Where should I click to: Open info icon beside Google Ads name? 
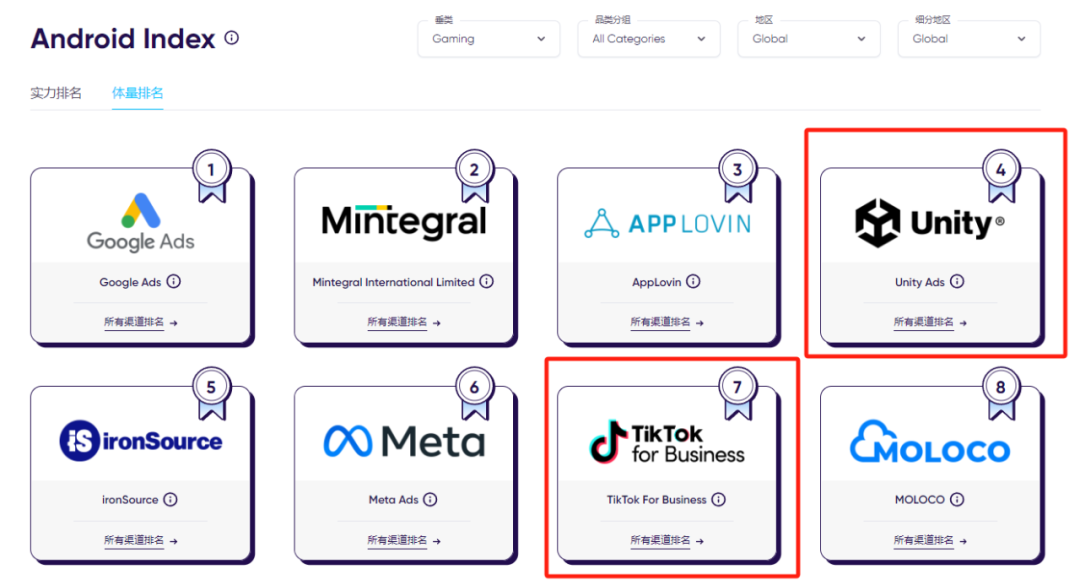tap(174, 281)
